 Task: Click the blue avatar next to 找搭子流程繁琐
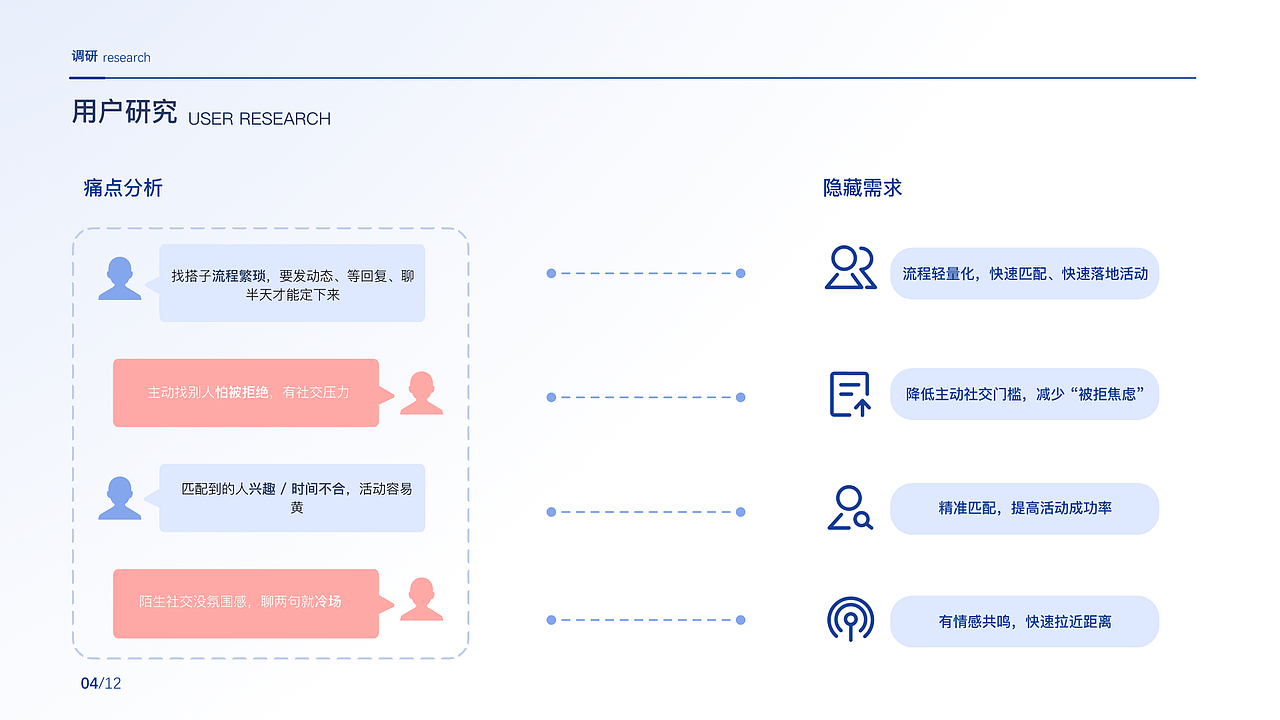coord(120,278)
